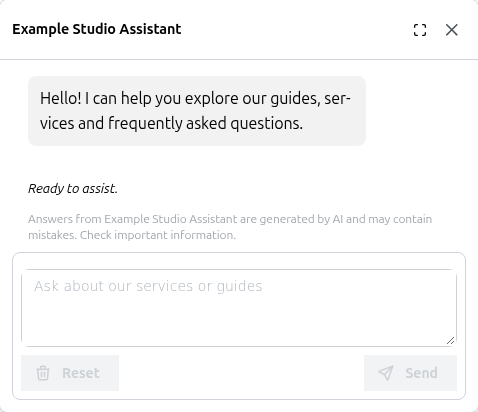
Task: Focus the 'Ask about our services or guides' field
Action: coord(239,308)
